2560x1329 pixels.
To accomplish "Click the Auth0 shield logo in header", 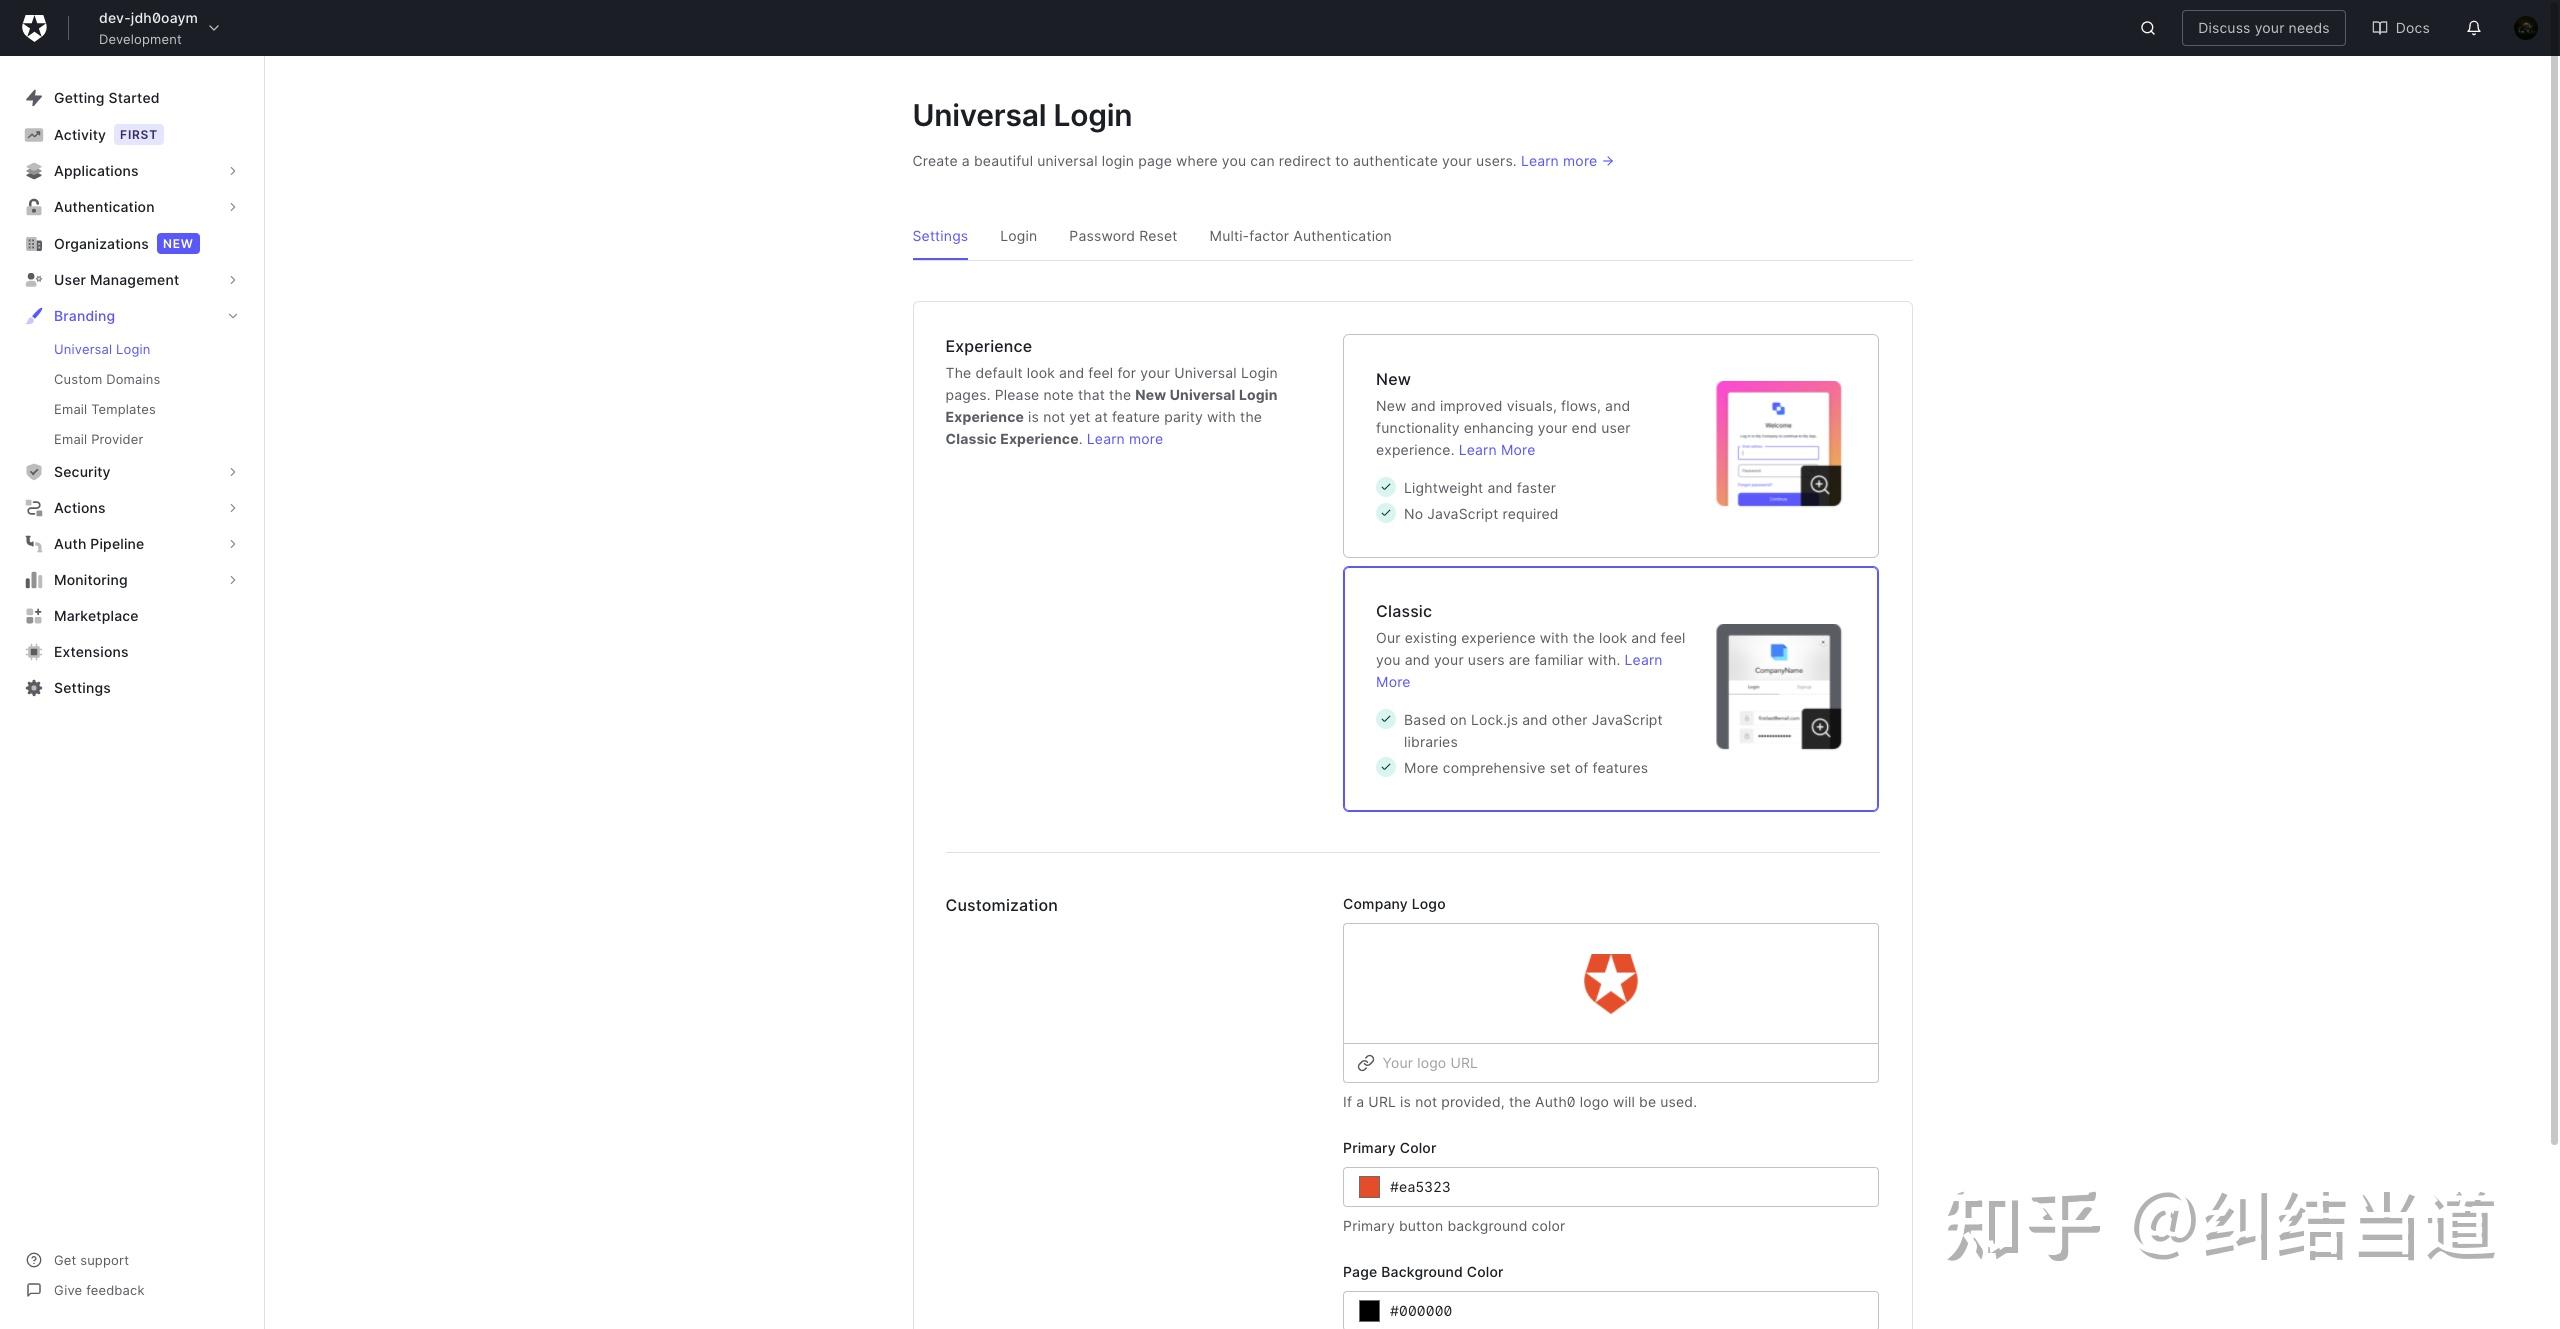I will (x=34, y=28).
